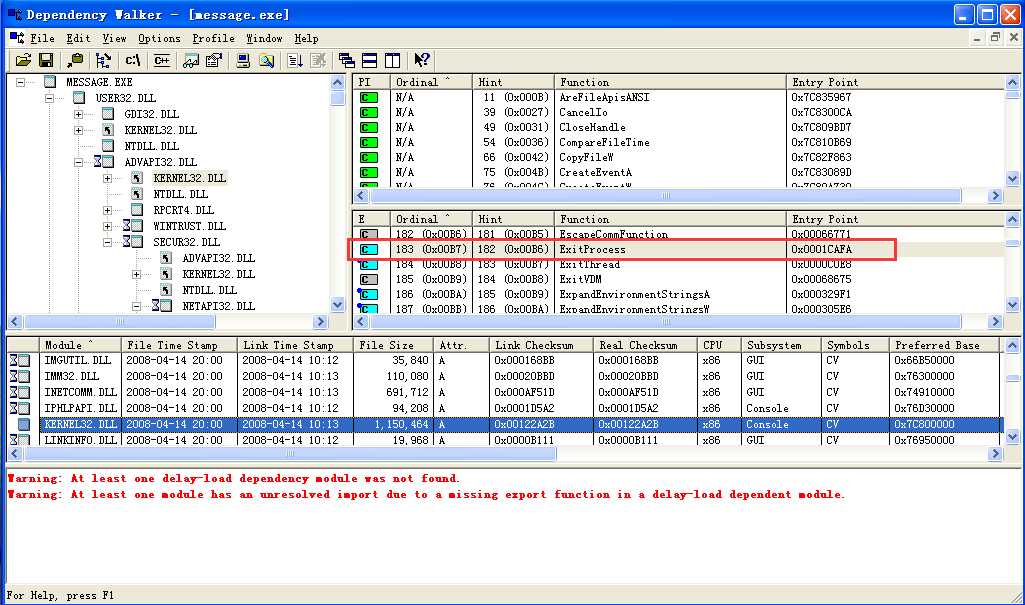1025x605 pixels.
Task: Click the Start Profiling icon
Action: coord(295,61)
